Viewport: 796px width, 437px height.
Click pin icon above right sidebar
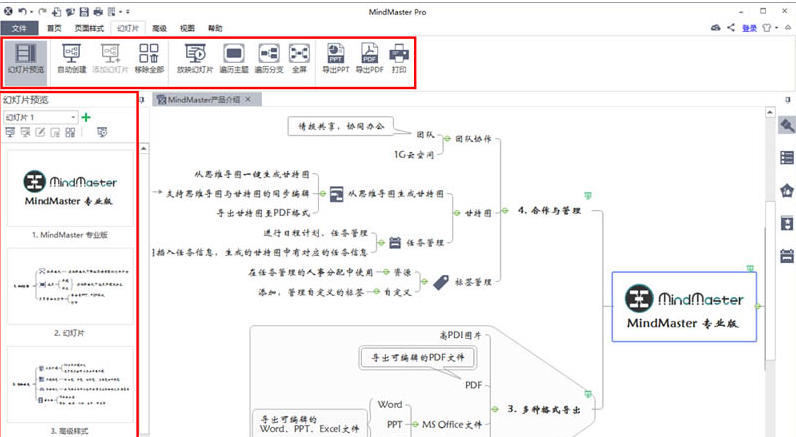coord(788,100)
